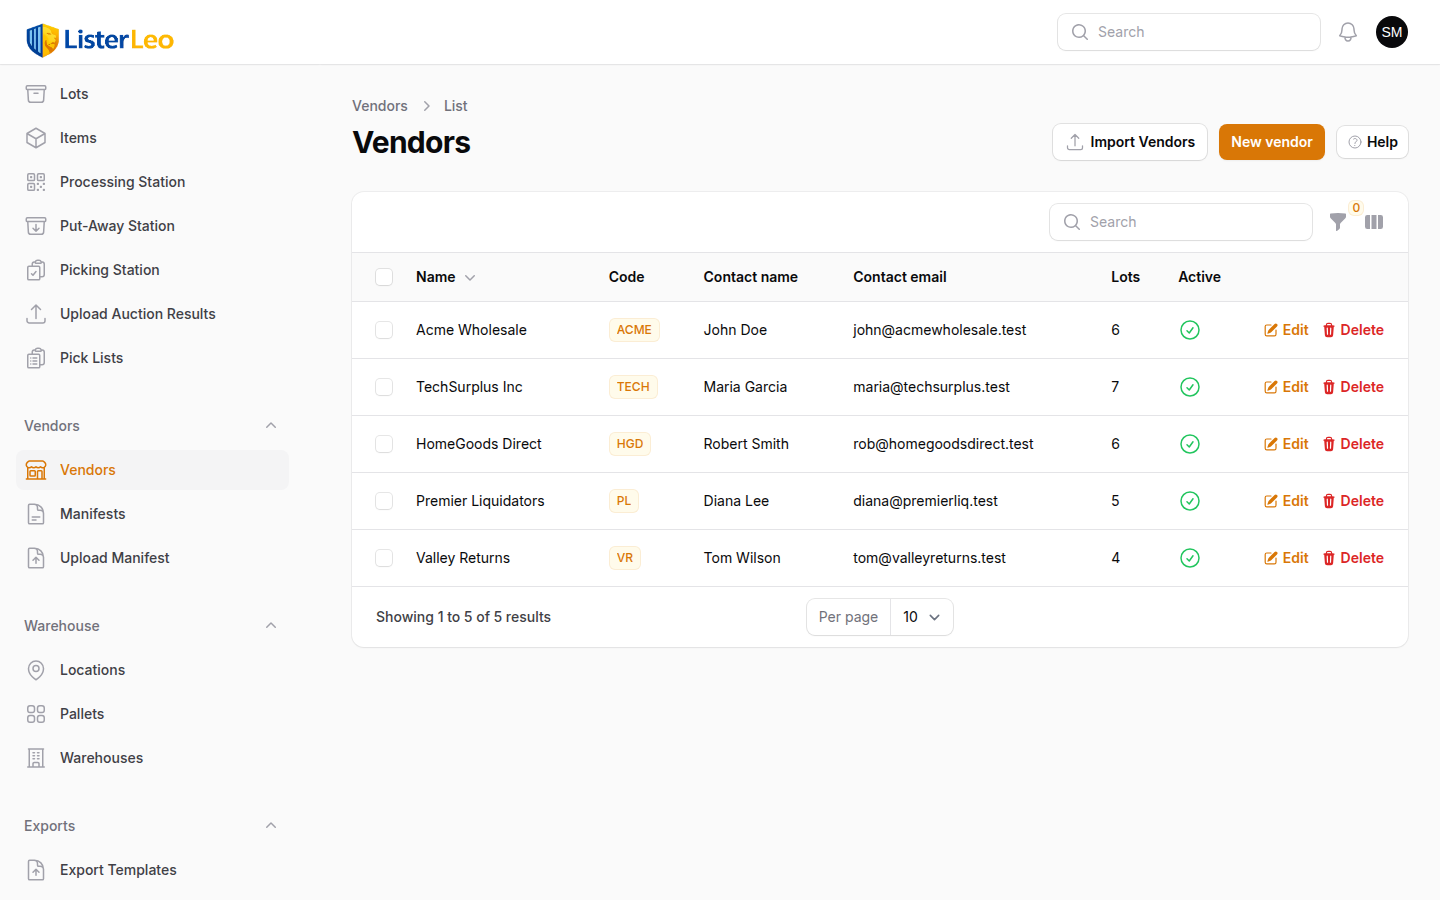Delete the Valley Returns vendor
1440x900 pixels.
[x=1353, y=558]
